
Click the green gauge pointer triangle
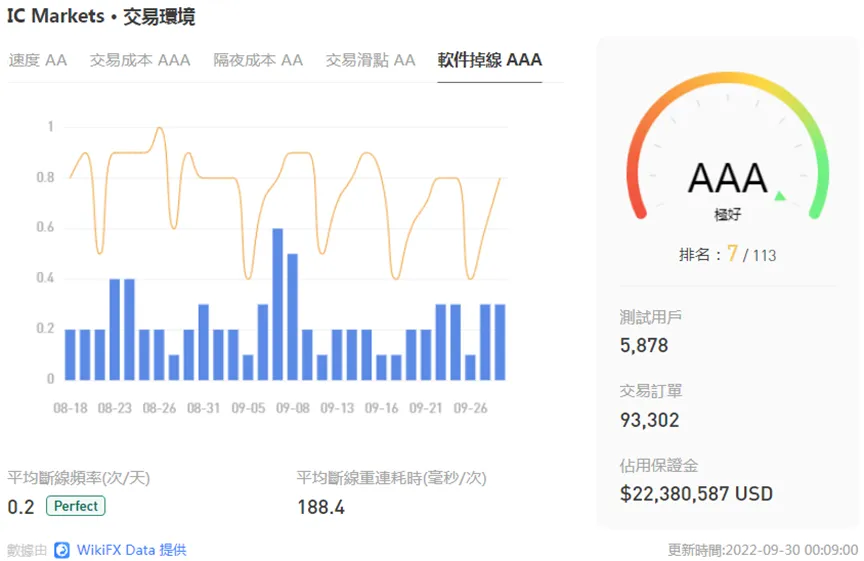coord(780,196)
